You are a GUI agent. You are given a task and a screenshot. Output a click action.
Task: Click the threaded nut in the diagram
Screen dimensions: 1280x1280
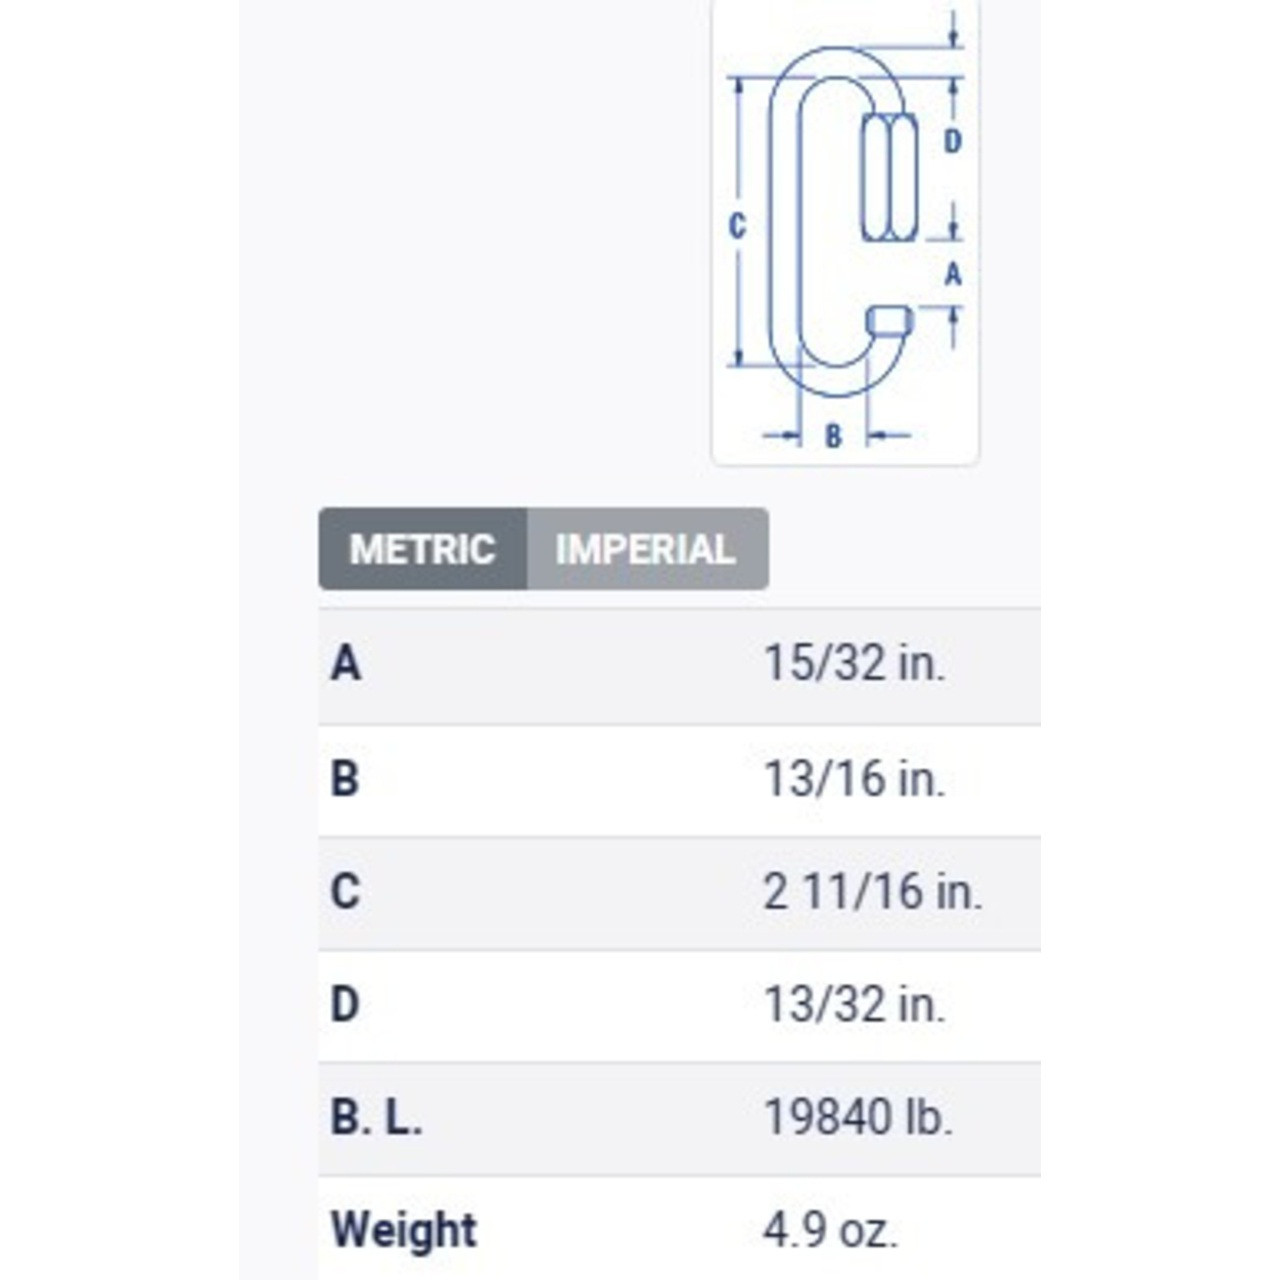click(889, 178)
